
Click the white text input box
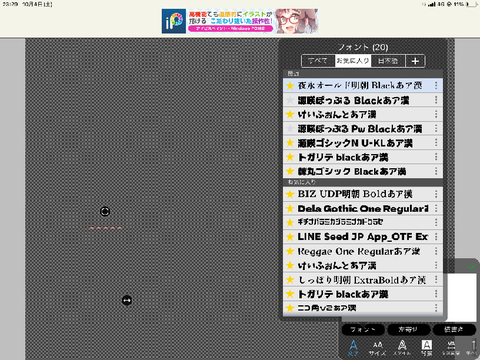click(461, 297)
